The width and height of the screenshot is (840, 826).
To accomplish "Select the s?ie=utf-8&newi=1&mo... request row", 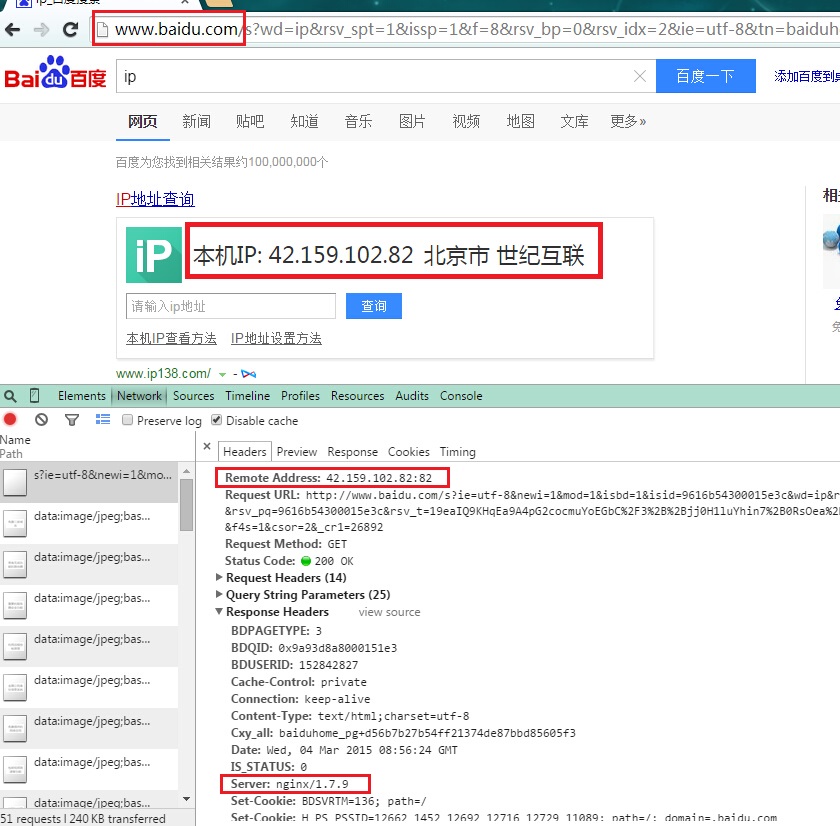I will pyautogui.click(x=89, y=482).
